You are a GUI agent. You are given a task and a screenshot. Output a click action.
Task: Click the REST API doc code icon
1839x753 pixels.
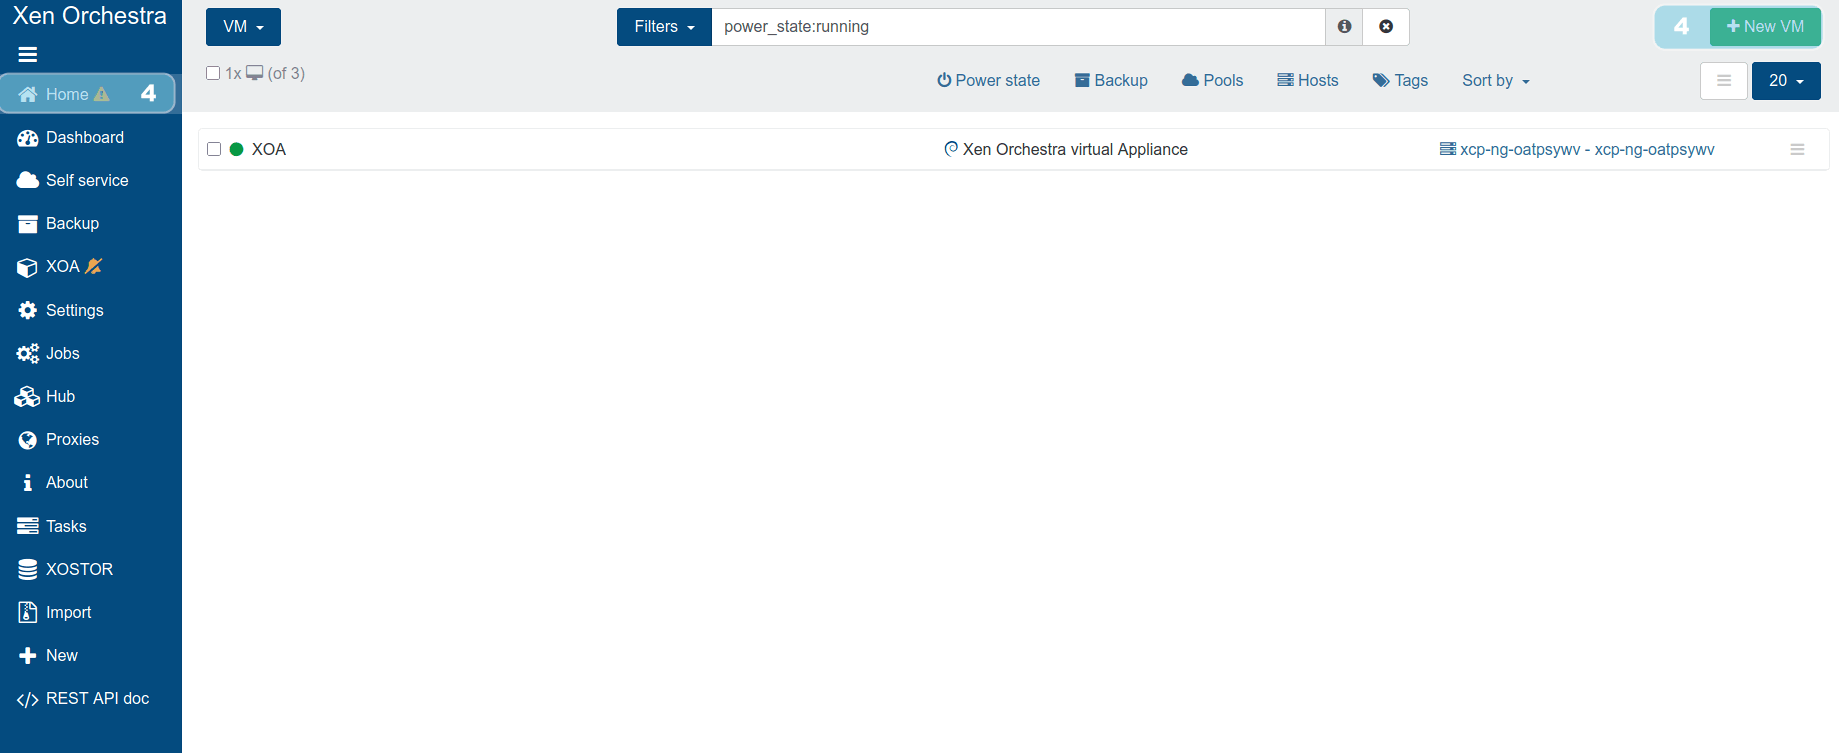click(x=28, y=699)
